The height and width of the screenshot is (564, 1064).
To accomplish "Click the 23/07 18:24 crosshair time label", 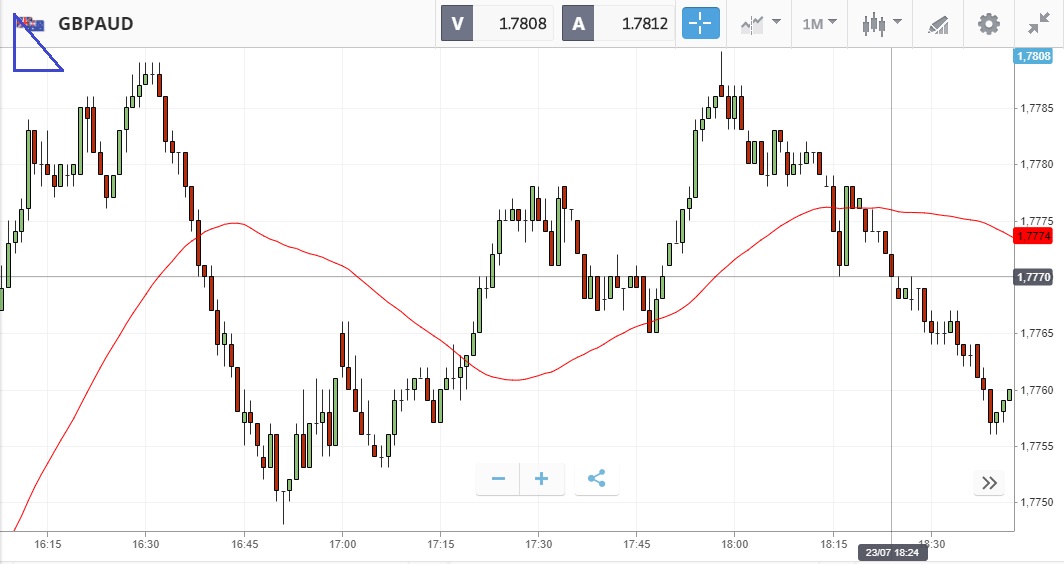I will click(x=892, y=551).
